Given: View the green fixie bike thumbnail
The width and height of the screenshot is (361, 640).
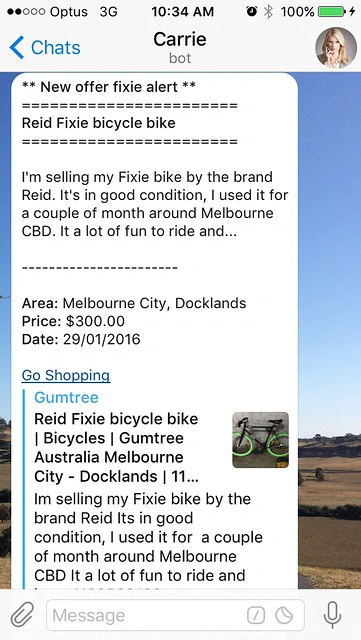Looking at the screenshot, I should tap(261, 440).
